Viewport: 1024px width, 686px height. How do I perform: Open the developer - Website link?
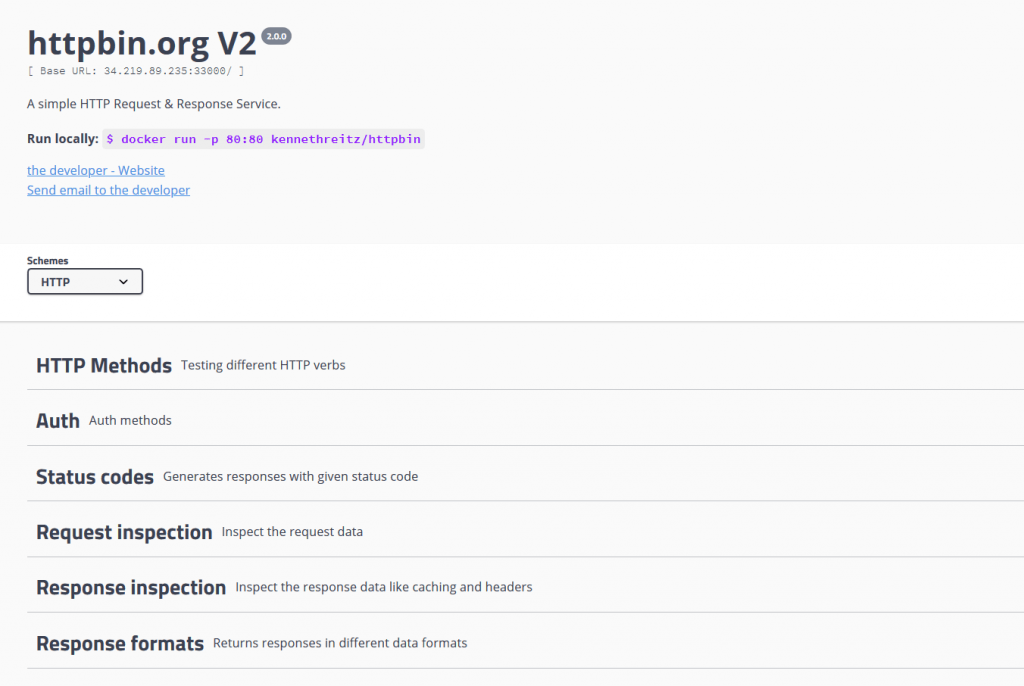coord(95,171)
